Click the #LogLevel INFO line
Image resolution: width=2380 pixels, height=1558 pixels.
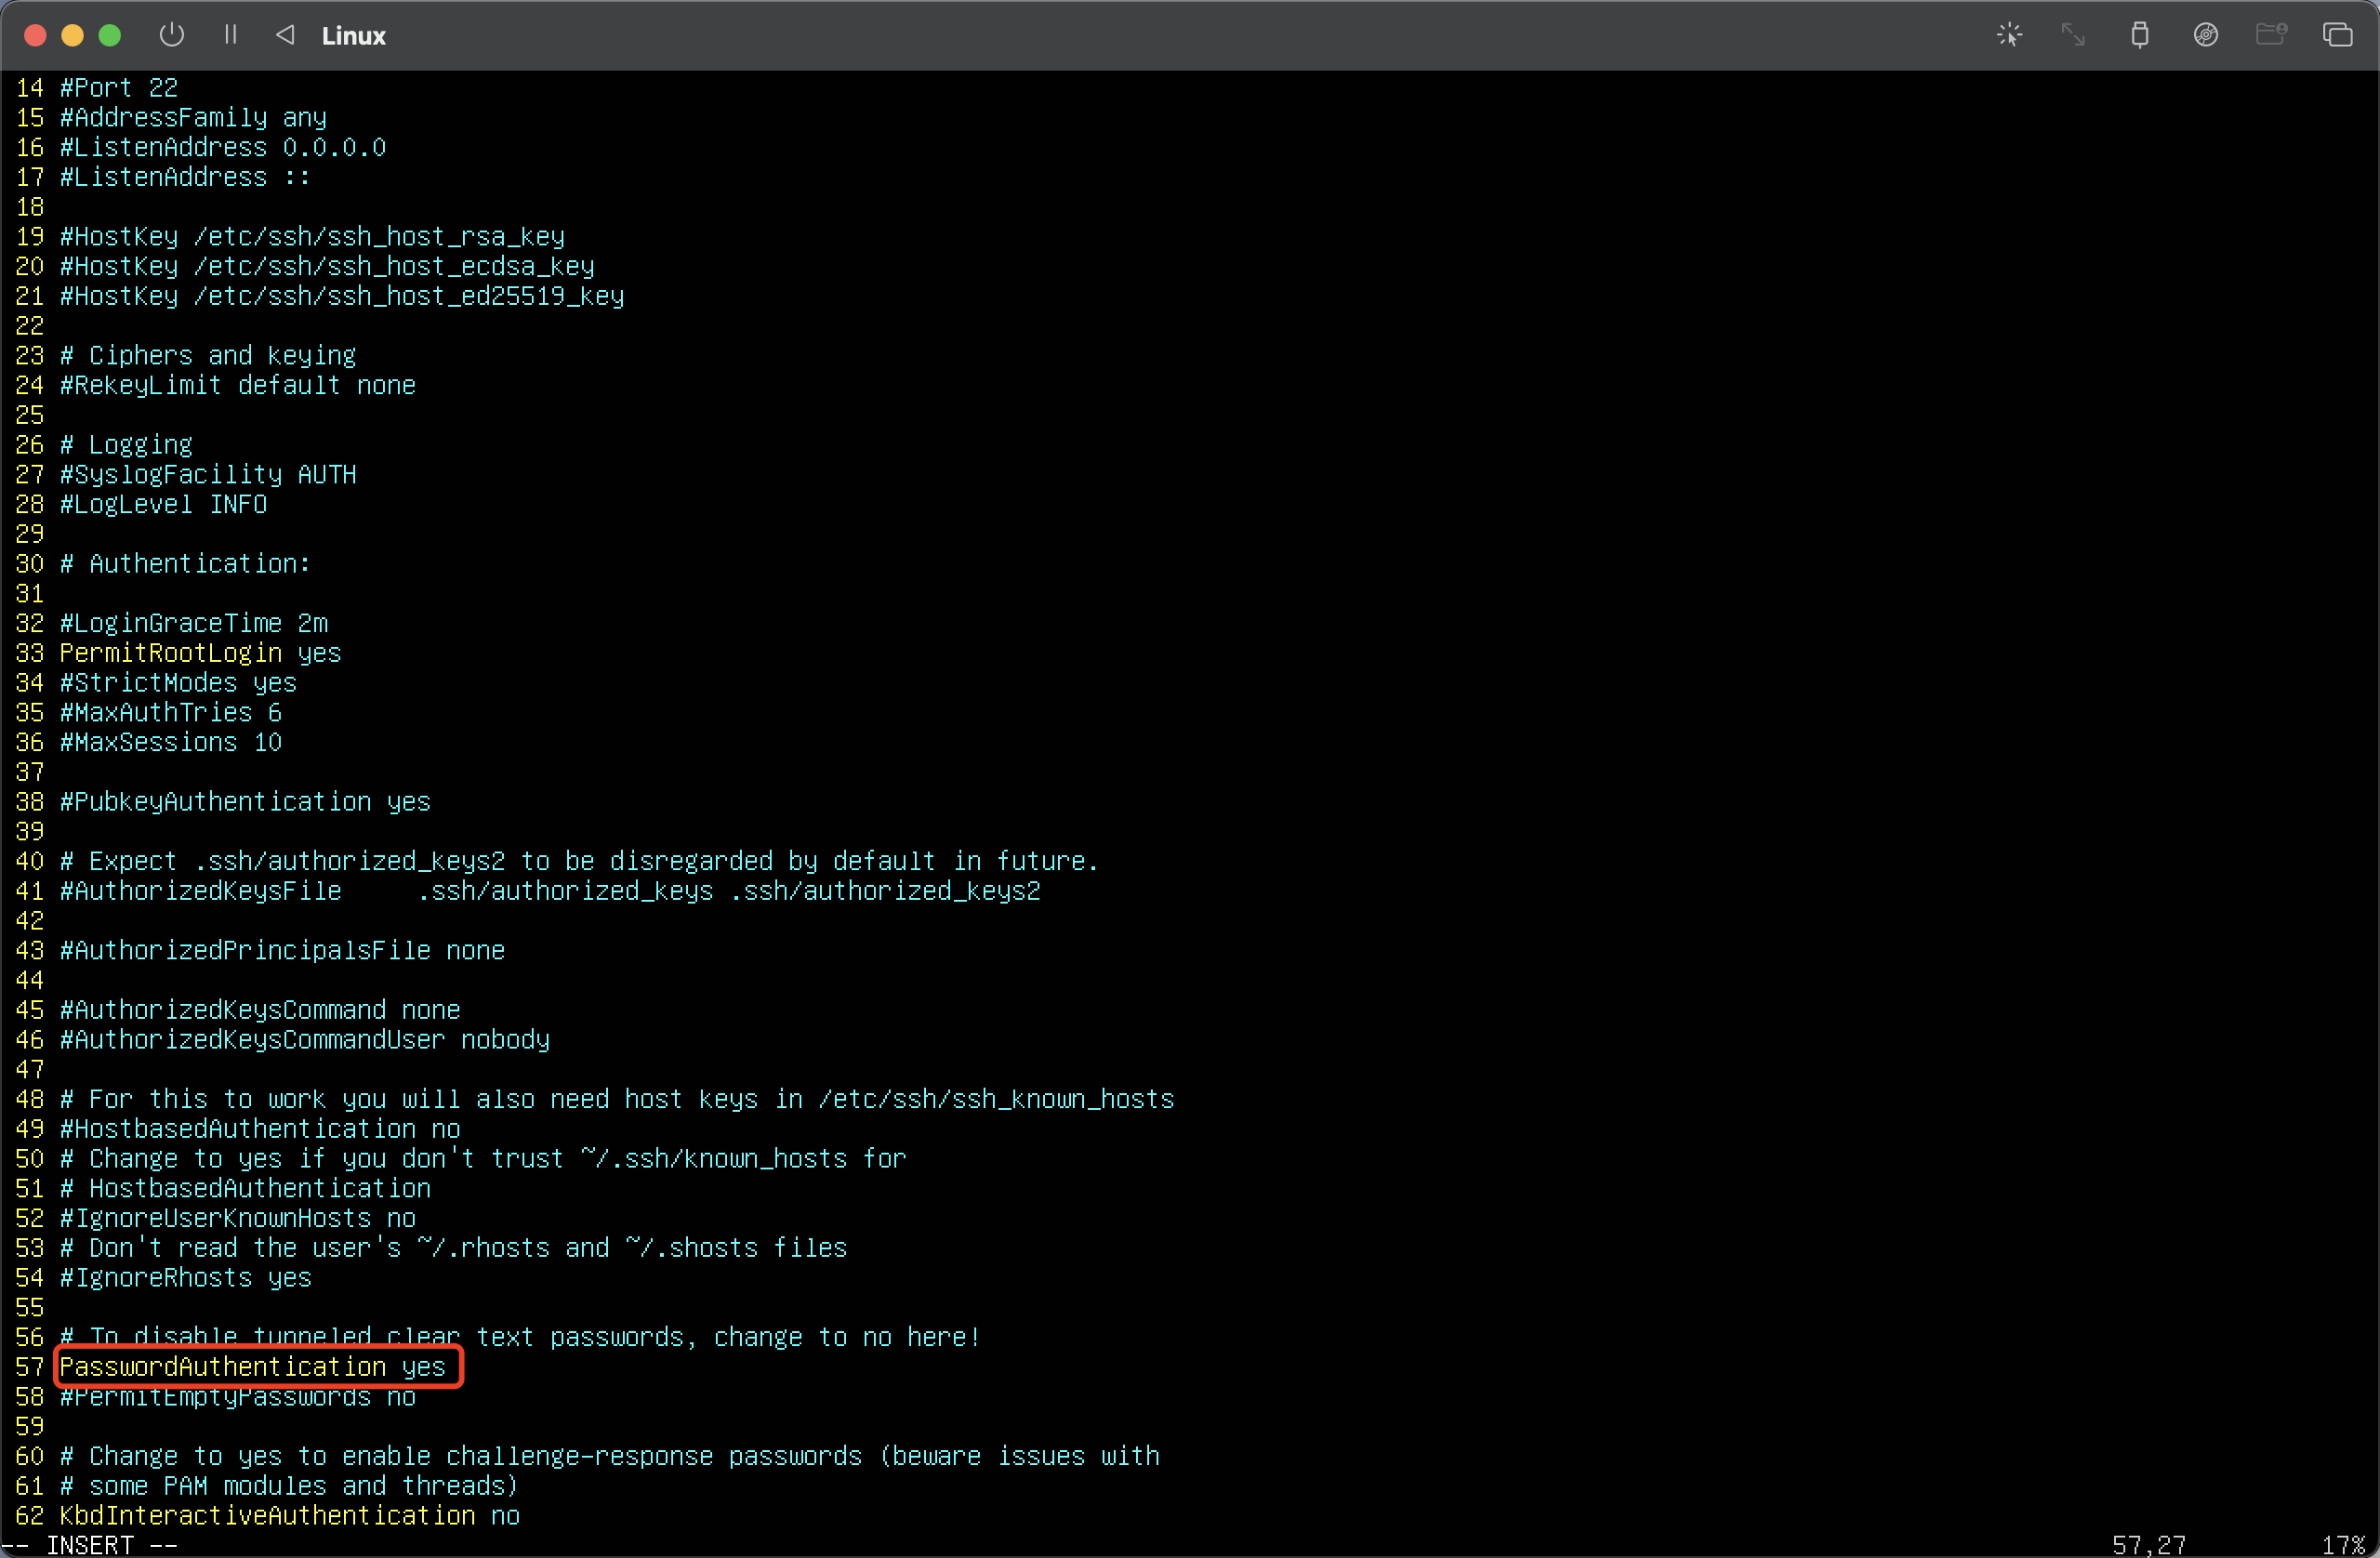coord(163,504)
